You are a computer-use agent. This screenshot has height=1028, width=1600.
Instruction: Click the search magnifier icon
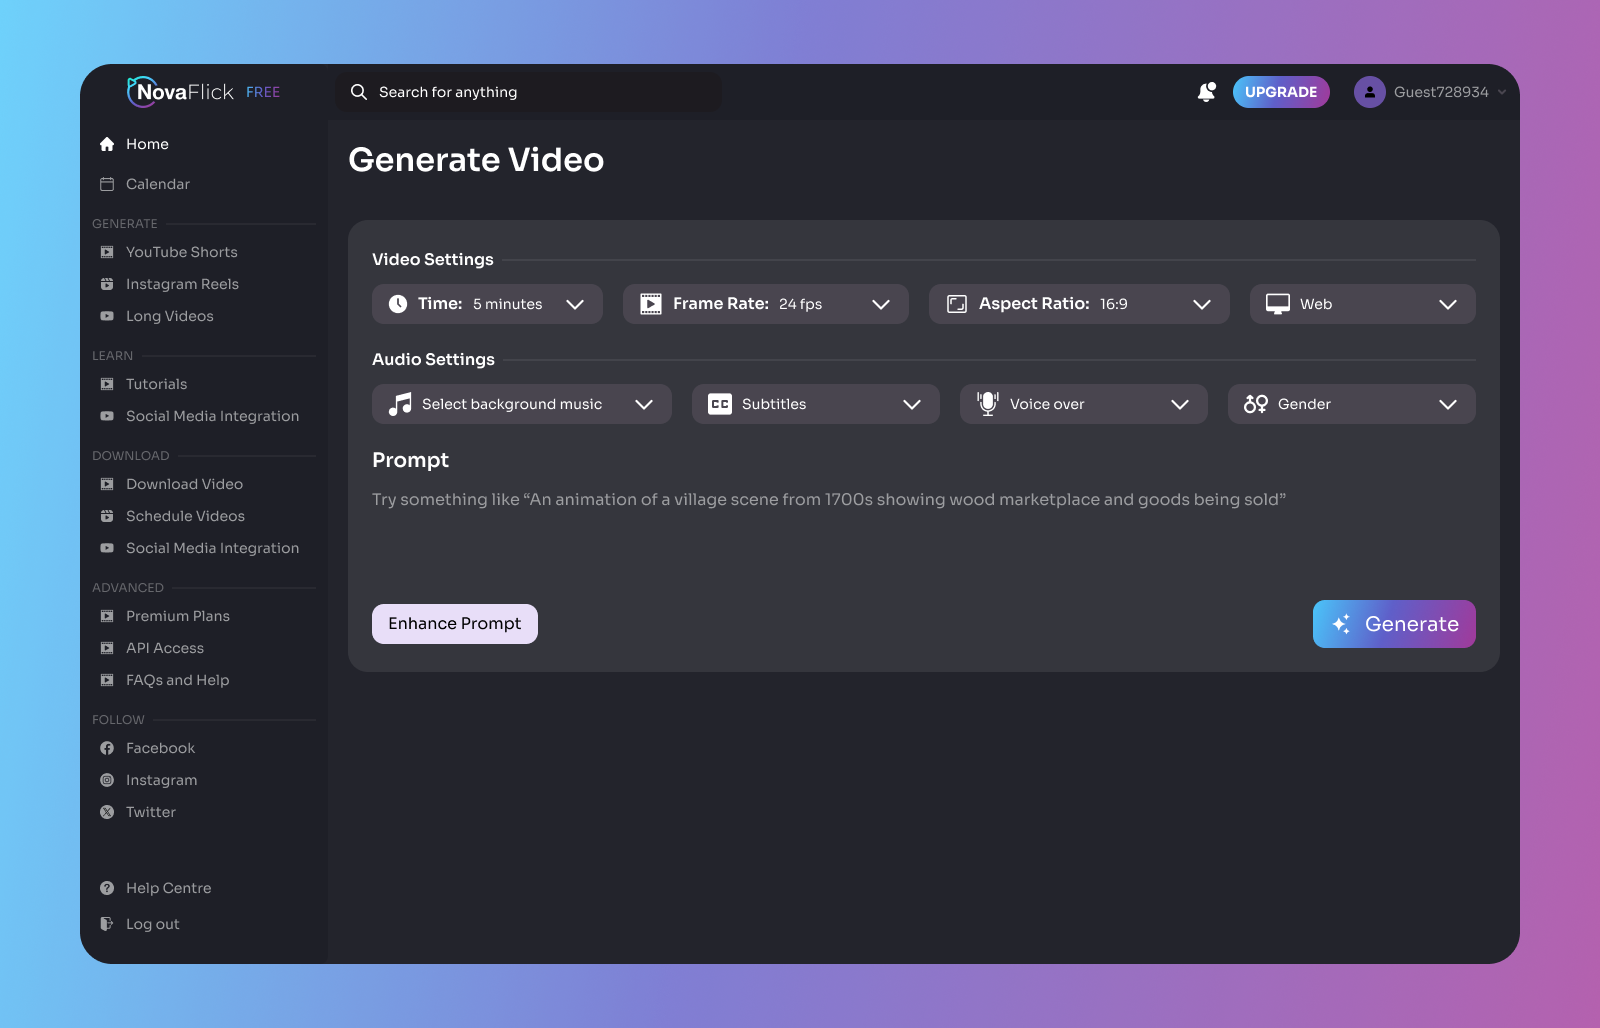(x=359, y=92)
